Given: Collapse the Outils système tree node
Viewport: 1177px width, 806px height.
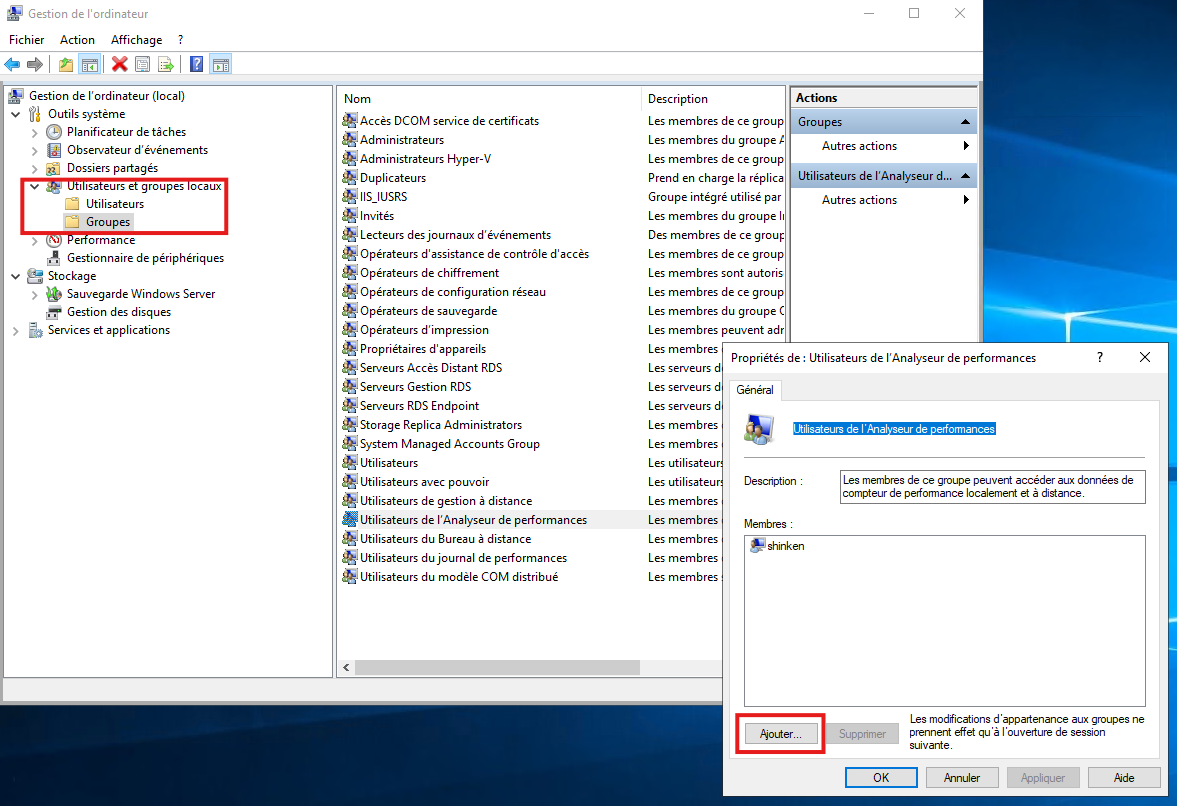Looking at the screenshot, I should coord(16,114).
